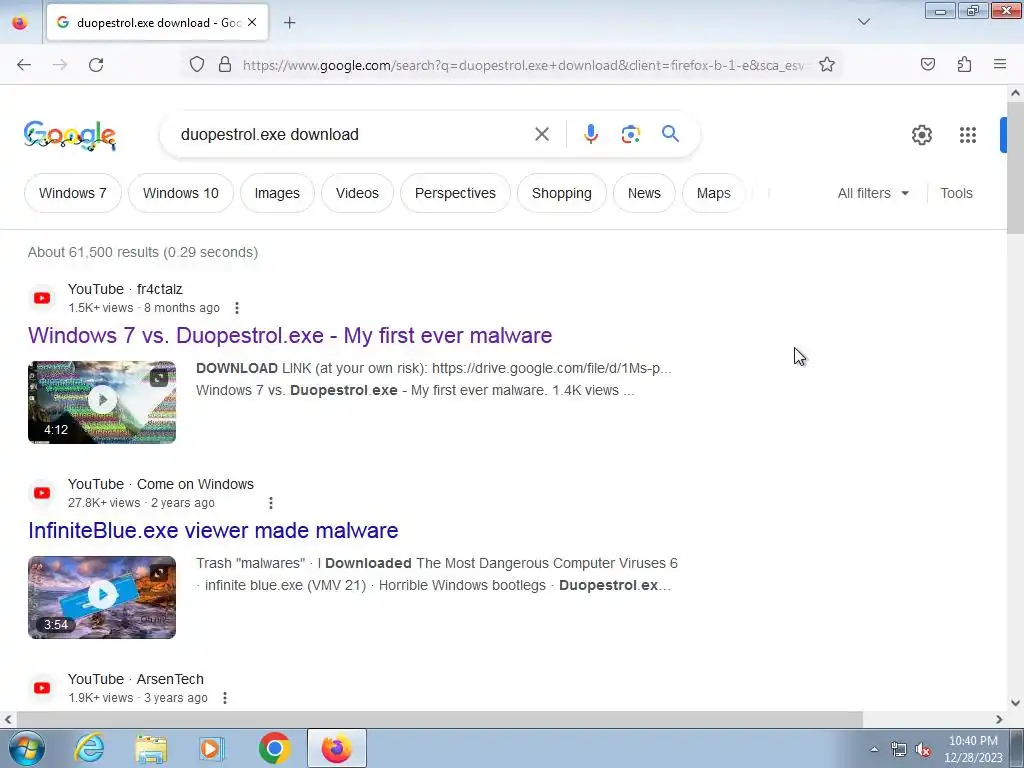The image size is (1024, 768).
Task: Open a new browser tab
Action: pos(289,23)
